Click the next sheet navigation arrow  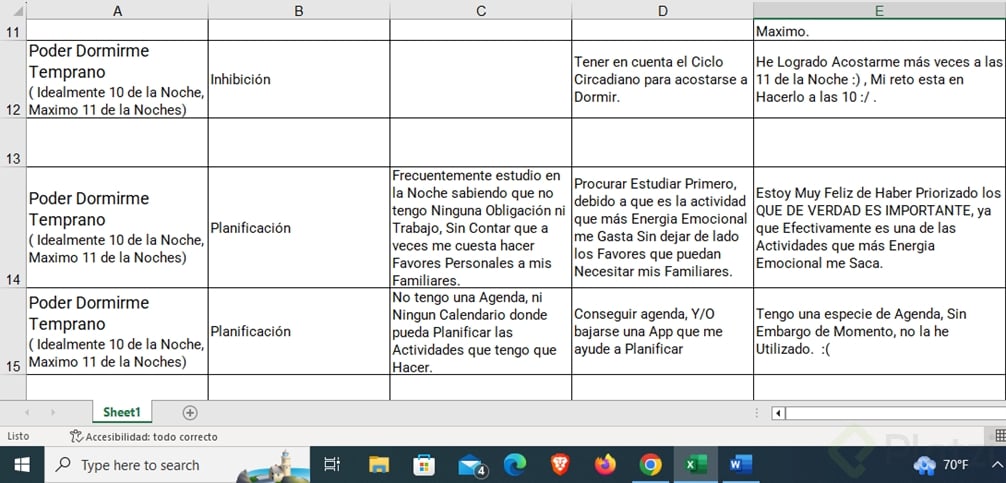coord(53,412)
